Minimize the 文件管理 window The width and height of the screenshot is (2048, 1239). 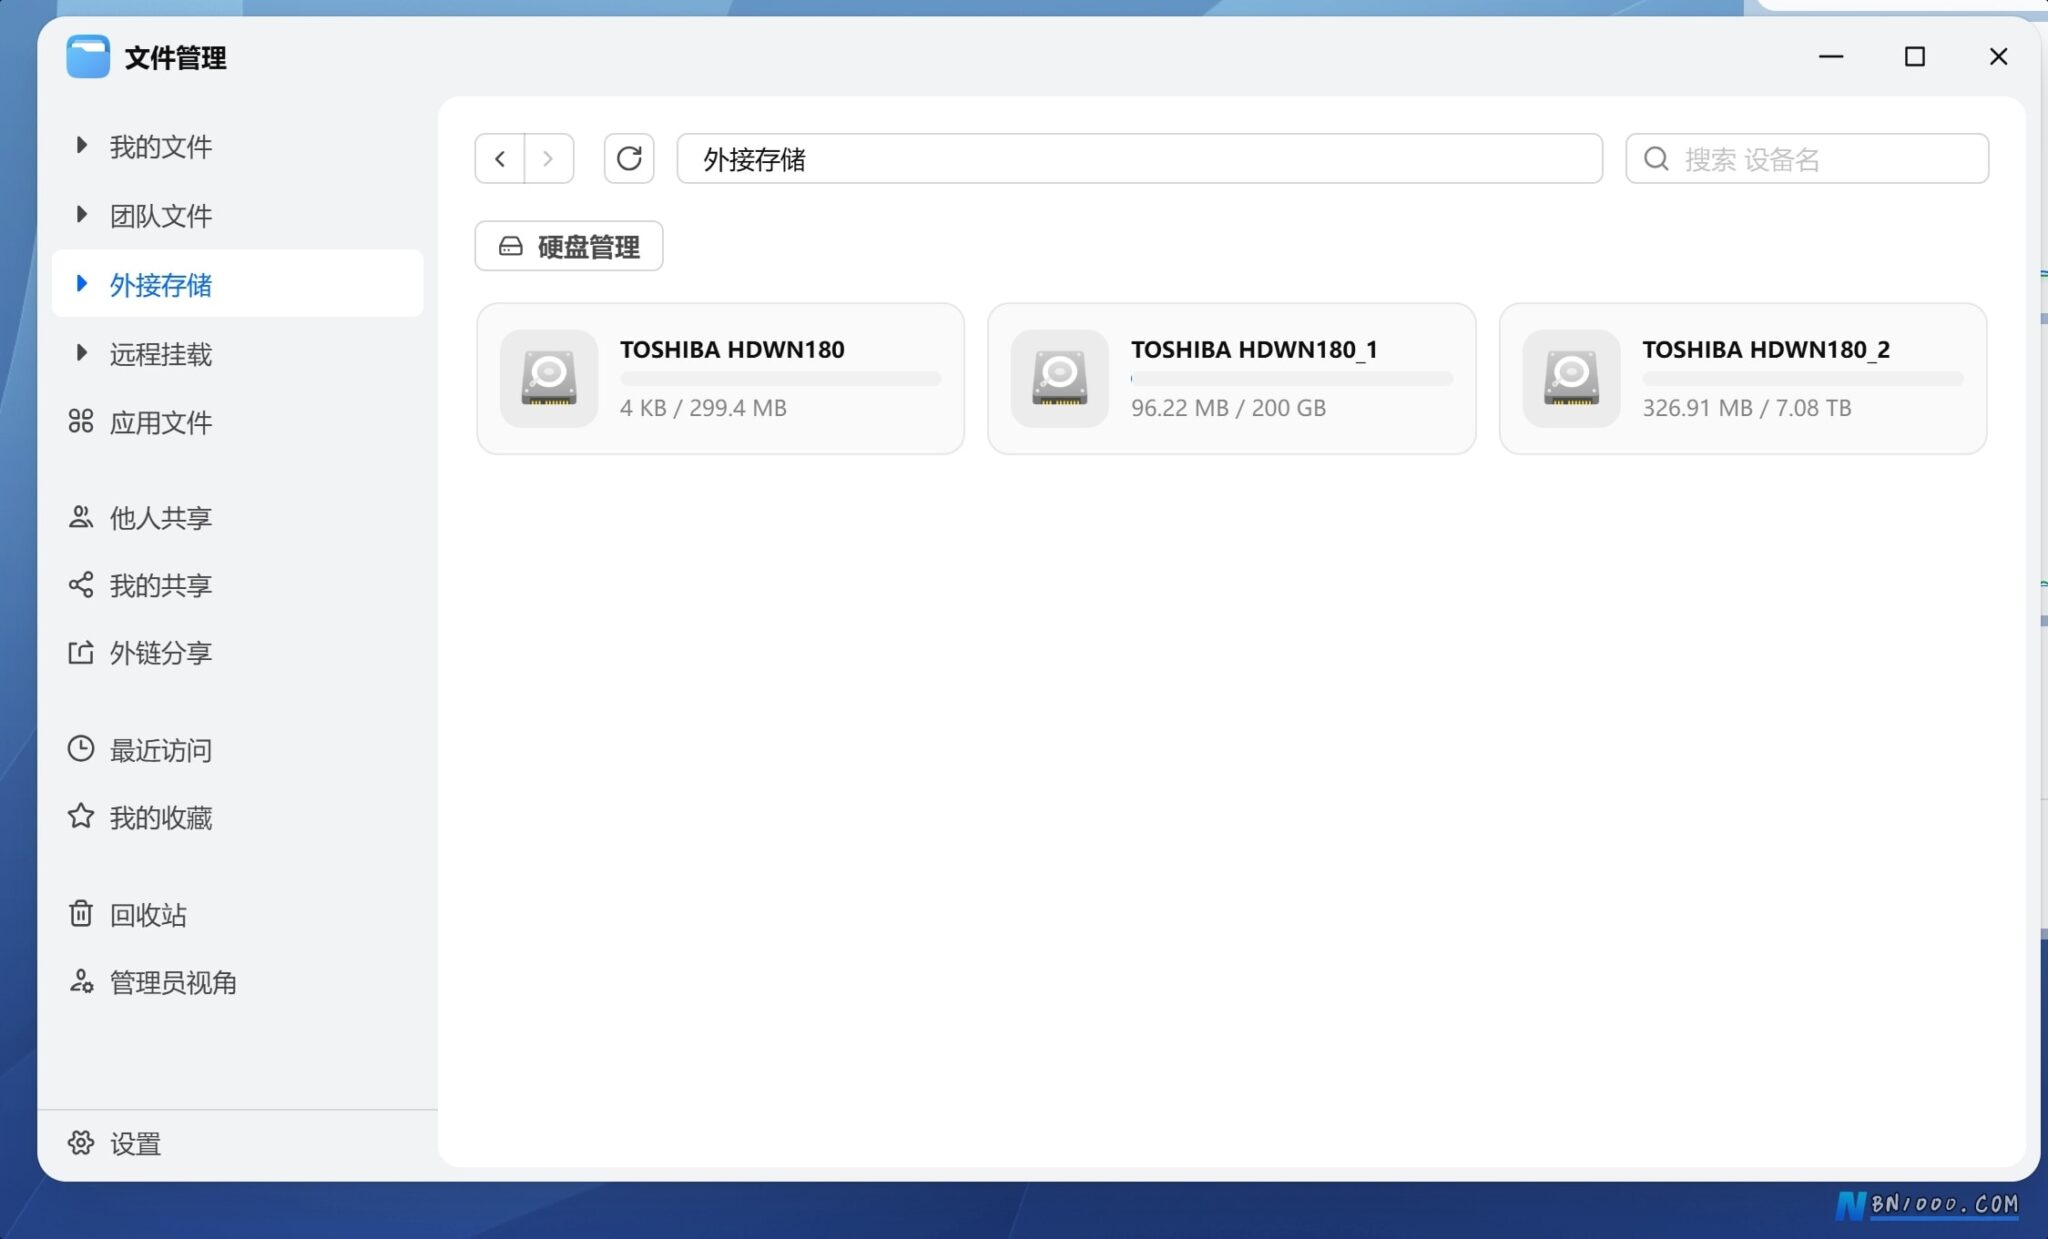click(x=1831, y=57)
